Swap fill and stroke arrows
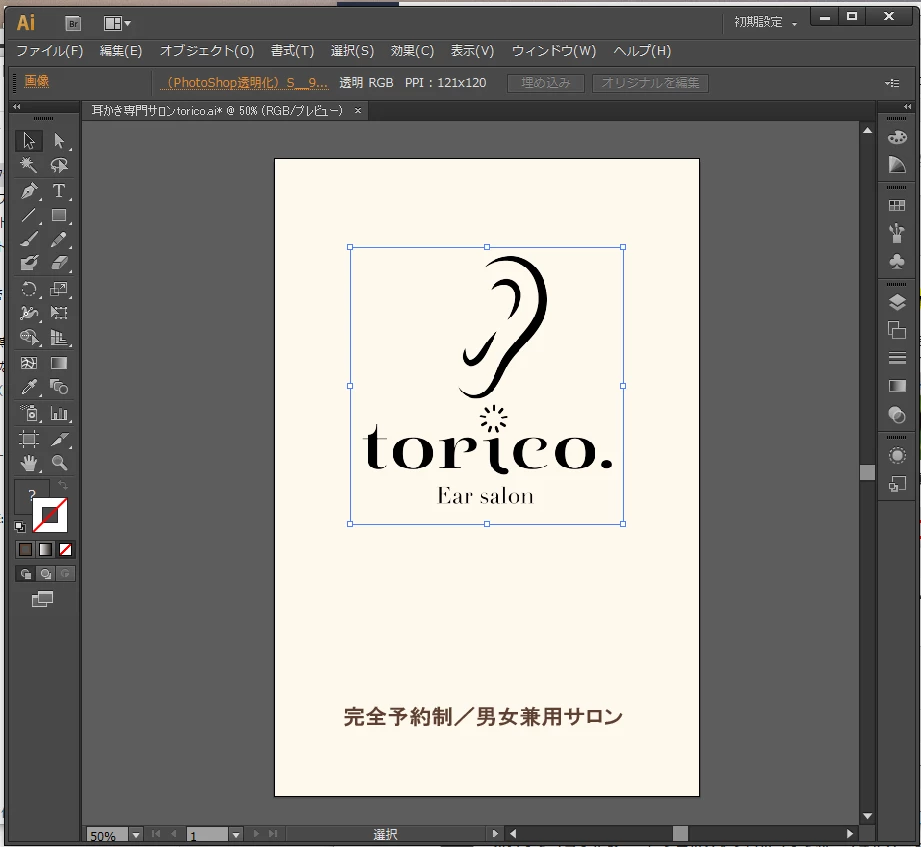 coord(62,485)
